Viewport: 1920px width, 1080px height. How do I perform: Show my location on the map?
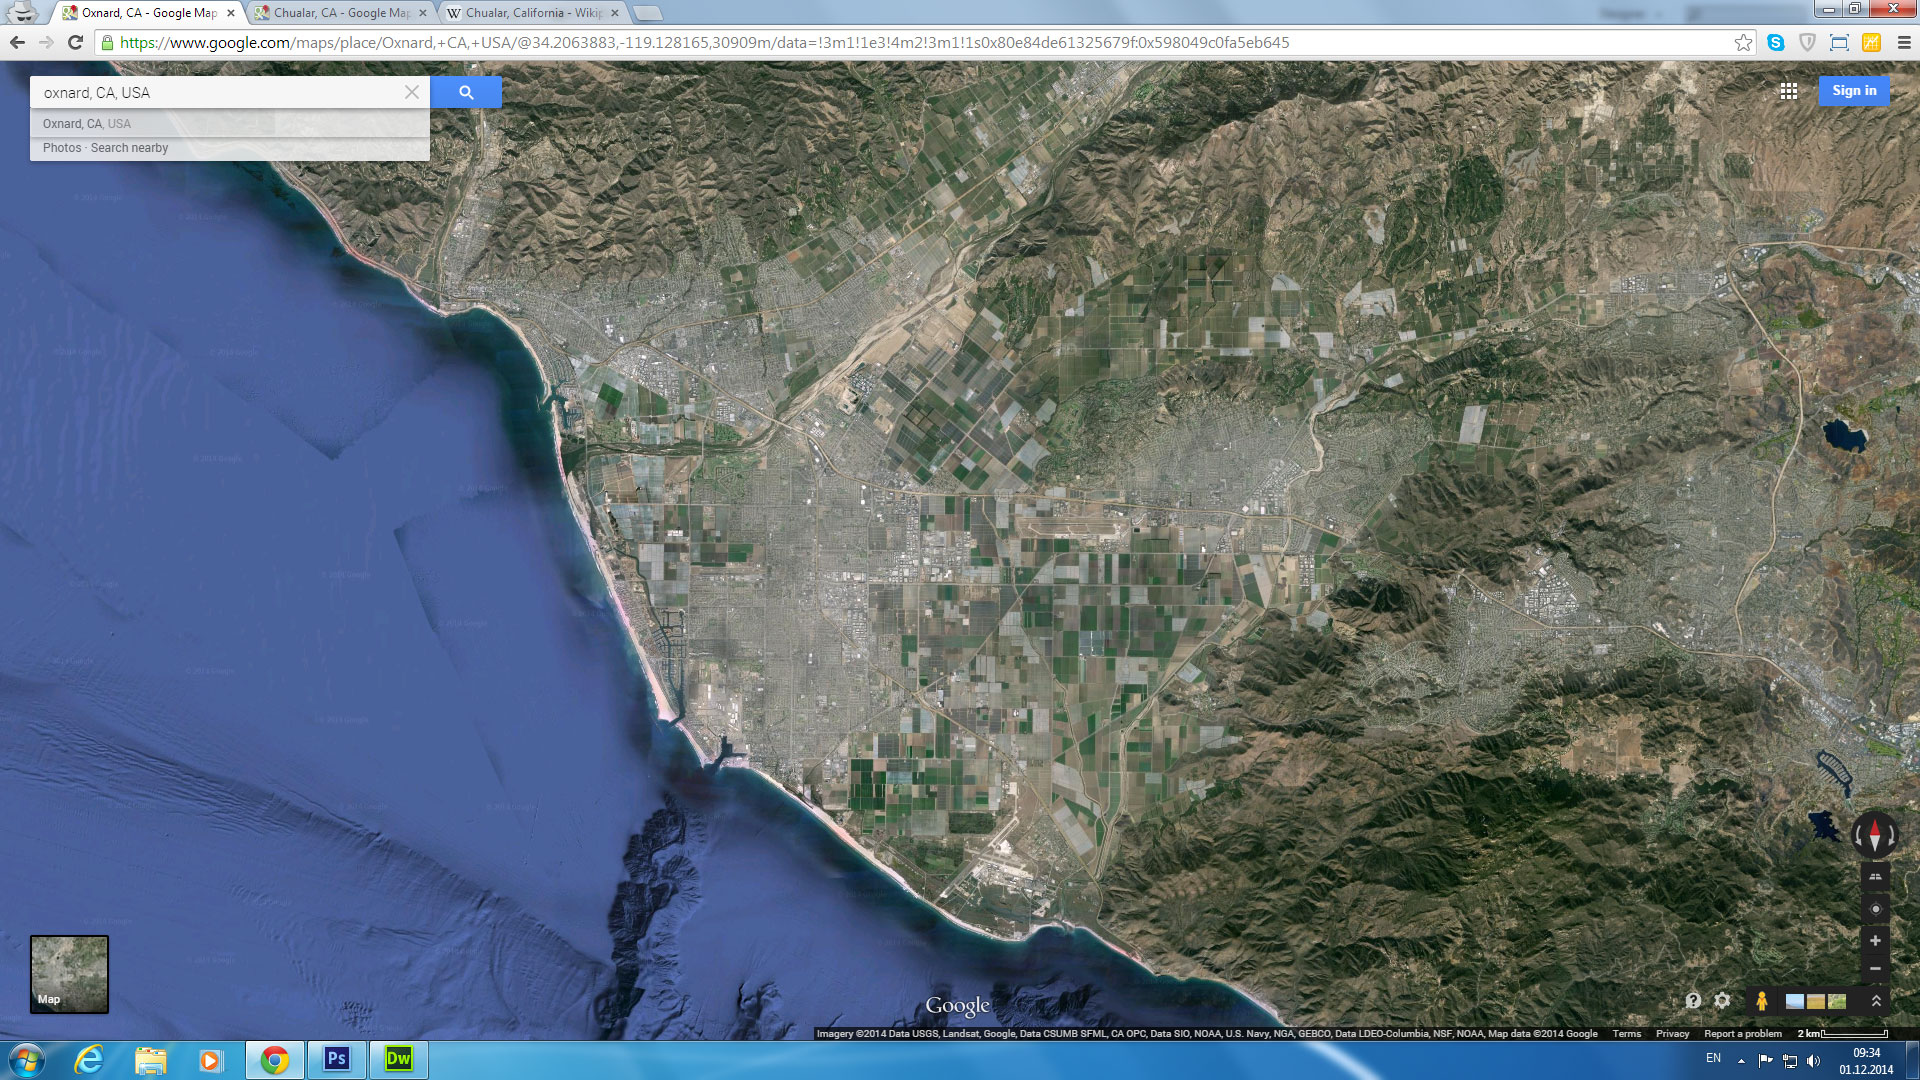tap(1875, 909)
